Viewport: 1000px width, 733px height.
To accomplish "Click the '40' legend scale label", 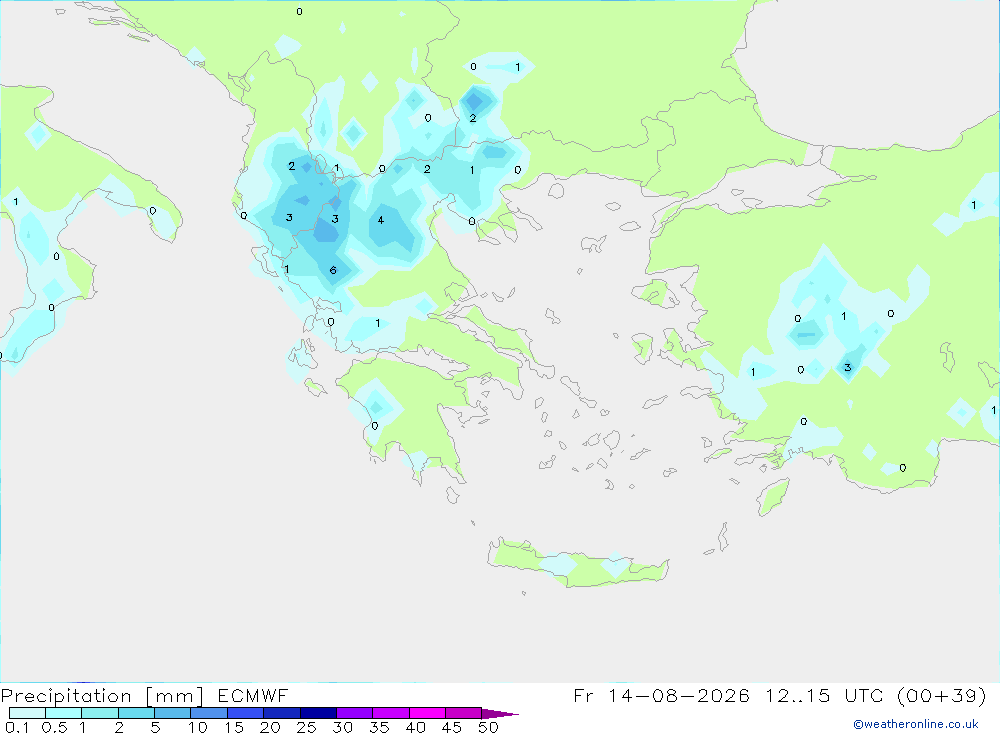I will click(x=416, y=727).
